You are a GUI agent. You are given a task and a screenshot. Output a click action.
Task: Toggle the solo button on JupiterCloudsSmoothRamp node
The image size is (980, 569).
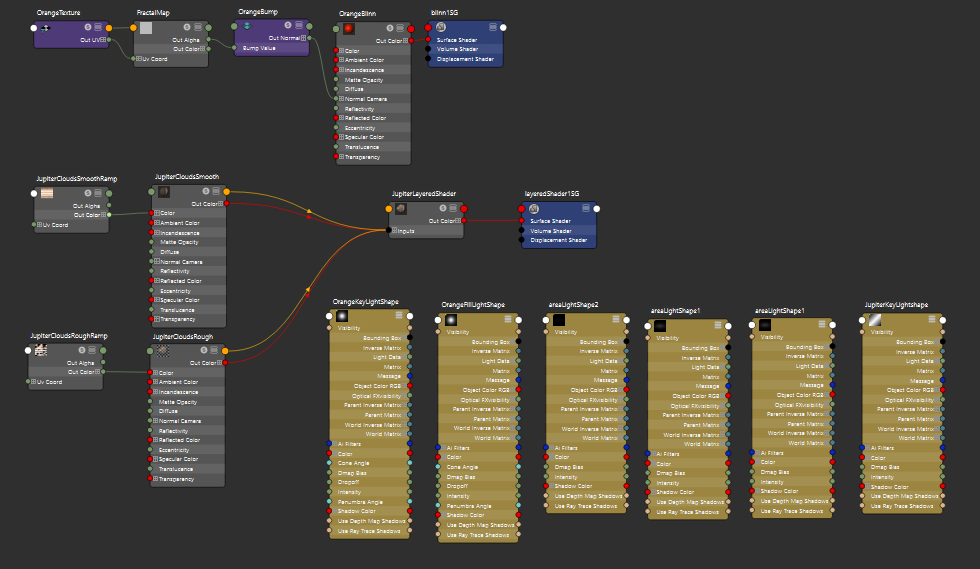pyautogui.click(x=88, y=193)
